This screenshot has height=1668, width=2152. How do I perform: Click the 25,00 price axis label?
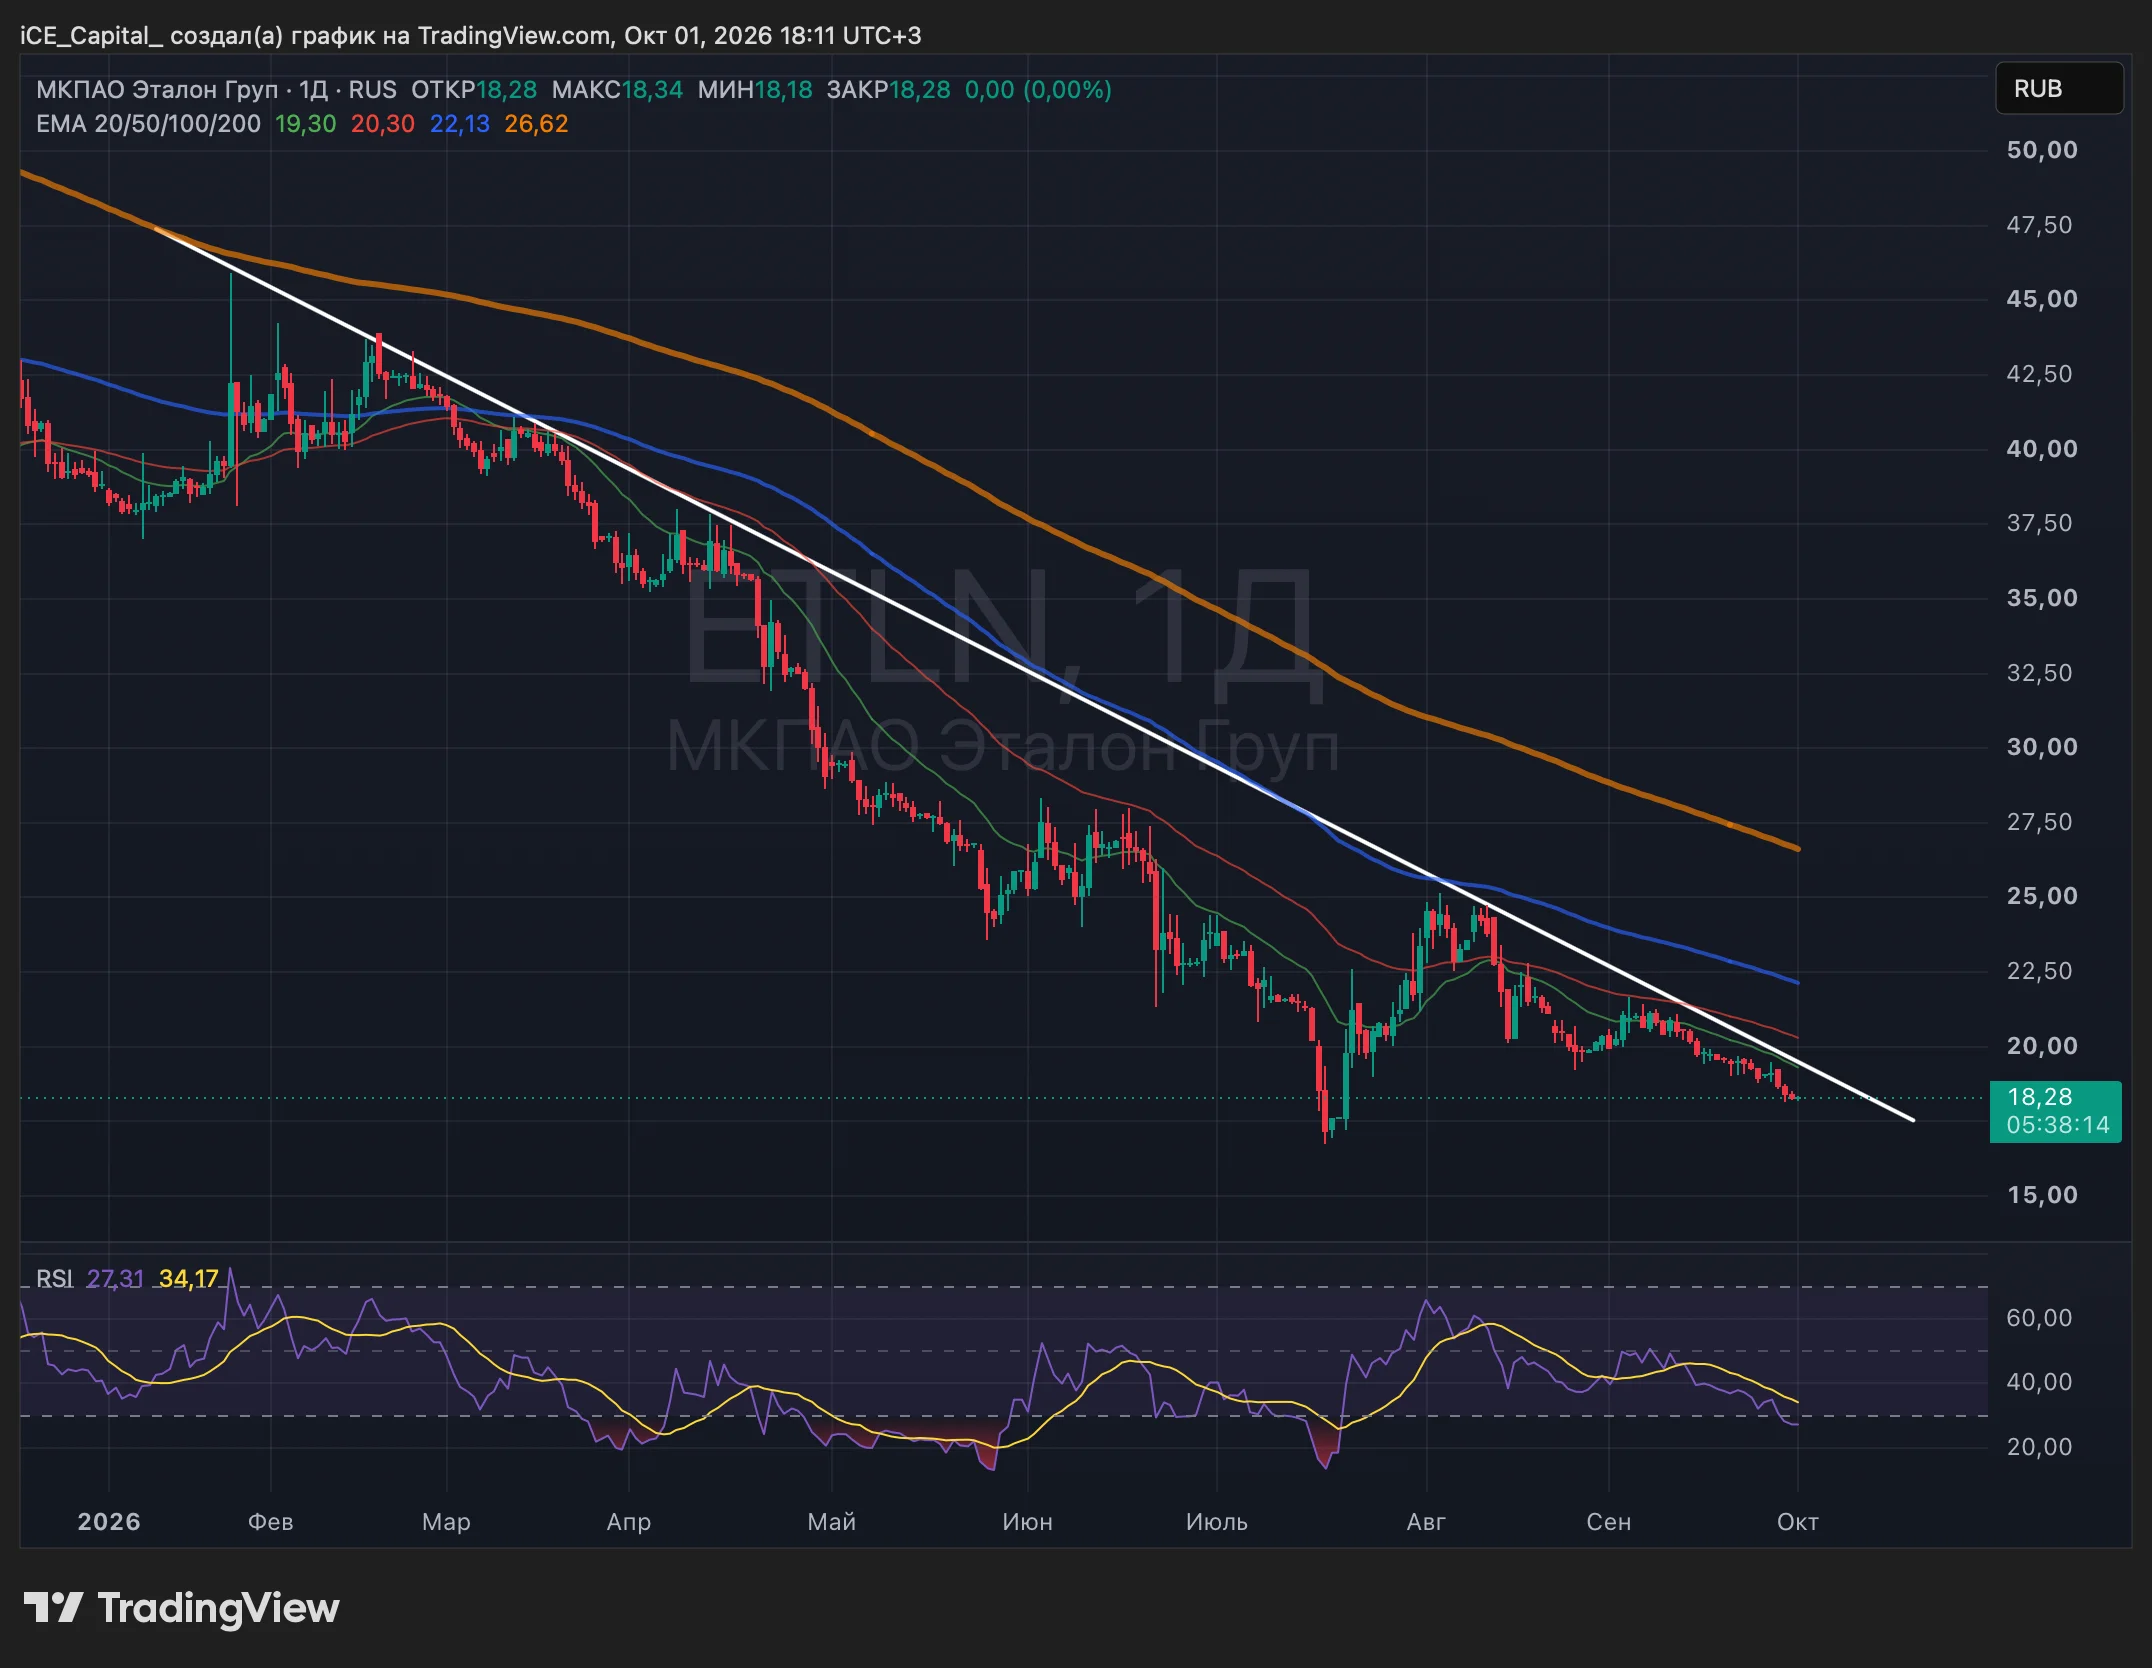pyautogui.click(x=2042, y=896)
